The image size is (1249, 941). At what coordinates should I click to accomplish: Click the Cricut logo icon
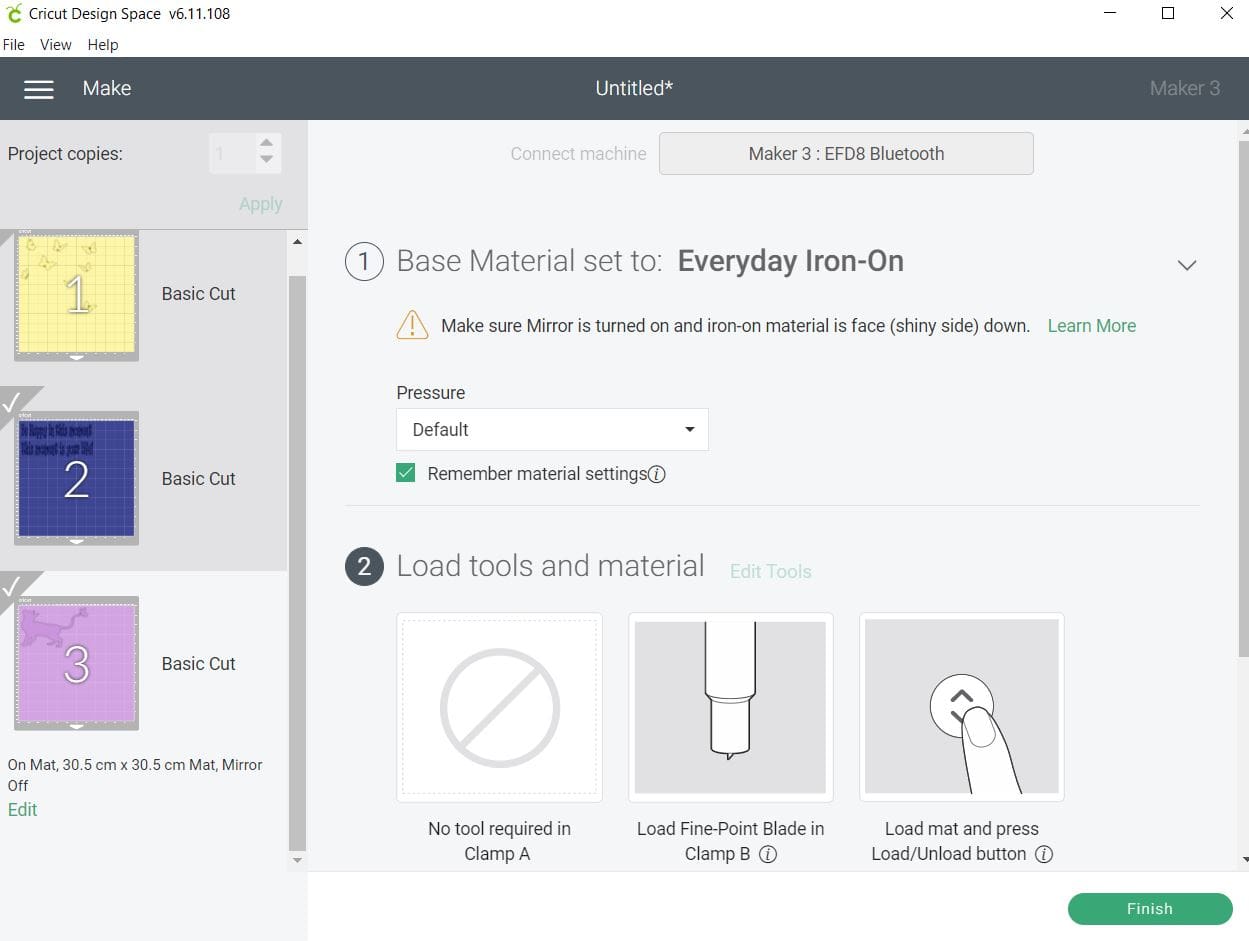tap(14, 14)
